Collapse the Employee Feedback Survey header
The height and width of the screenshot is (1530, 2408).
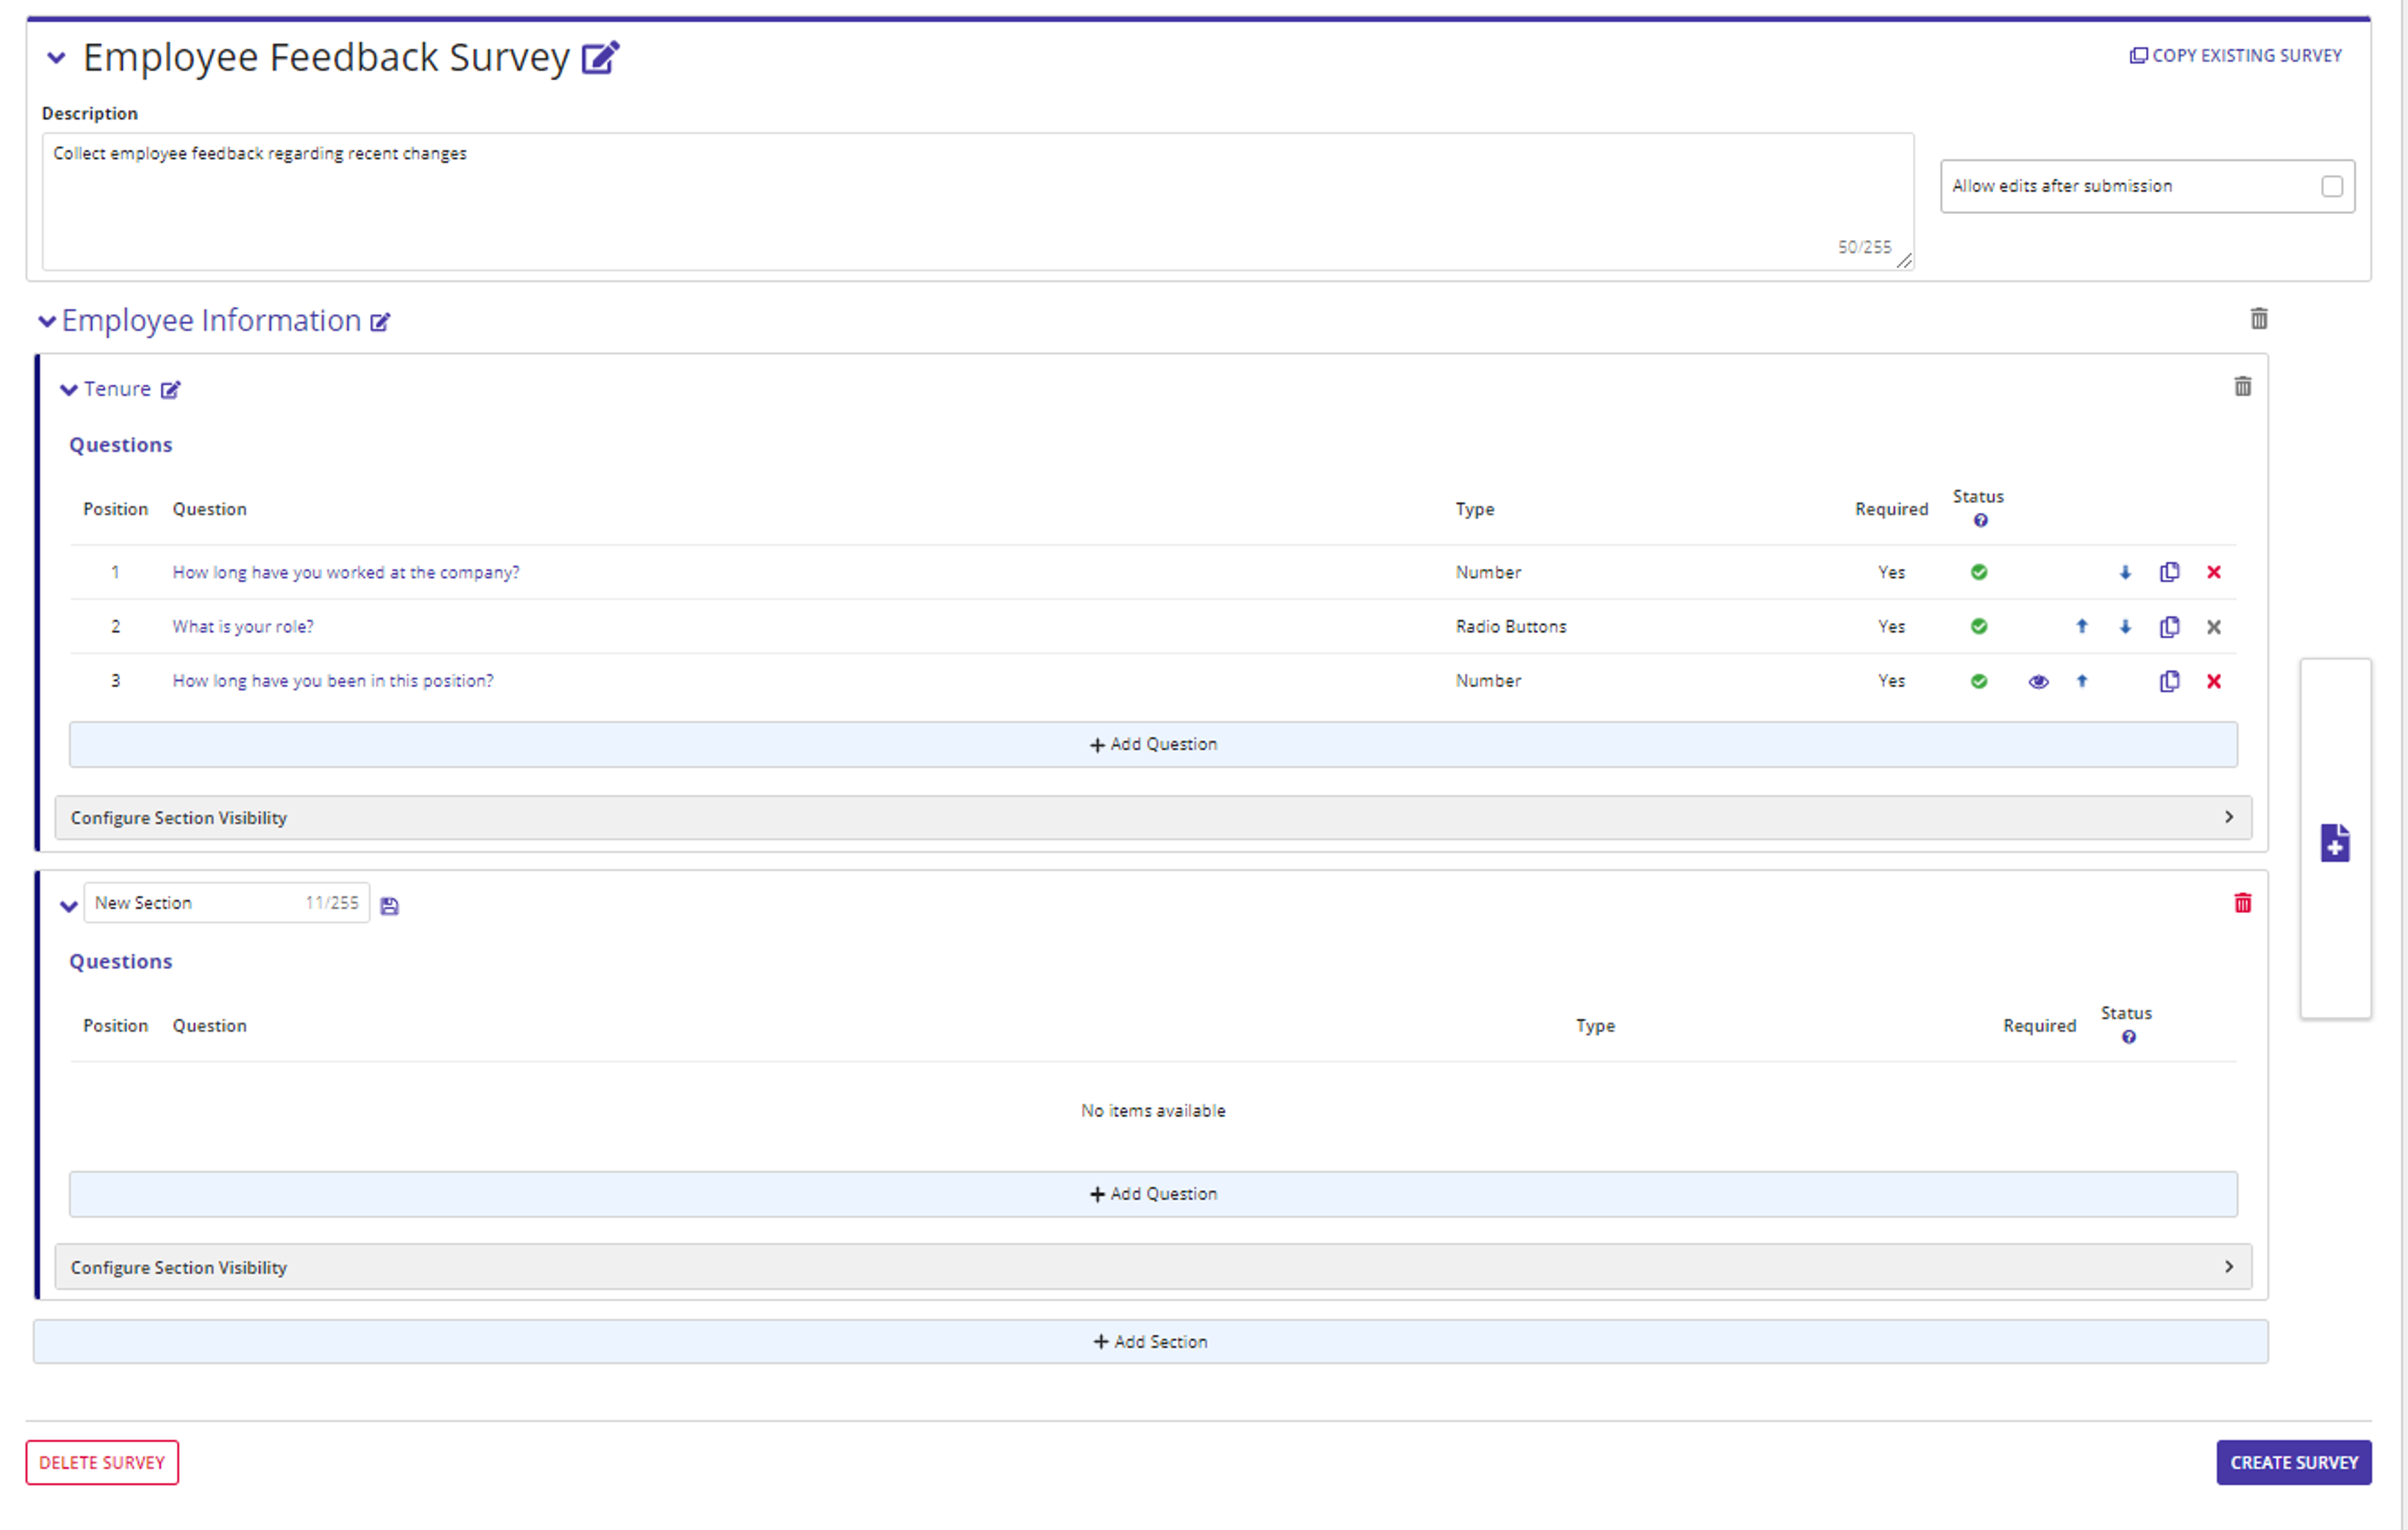(x=57, y=58)
